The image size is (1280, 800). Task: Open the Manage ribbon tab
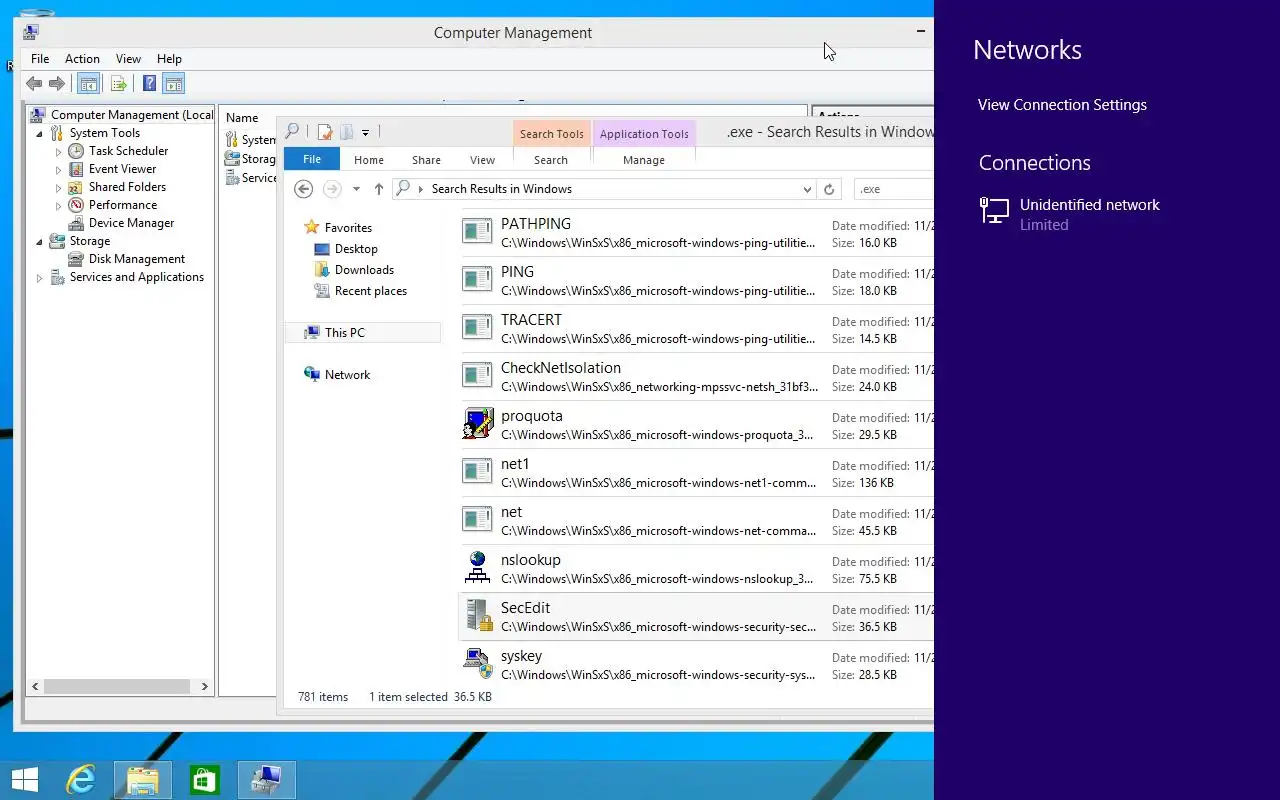point(644,160)
